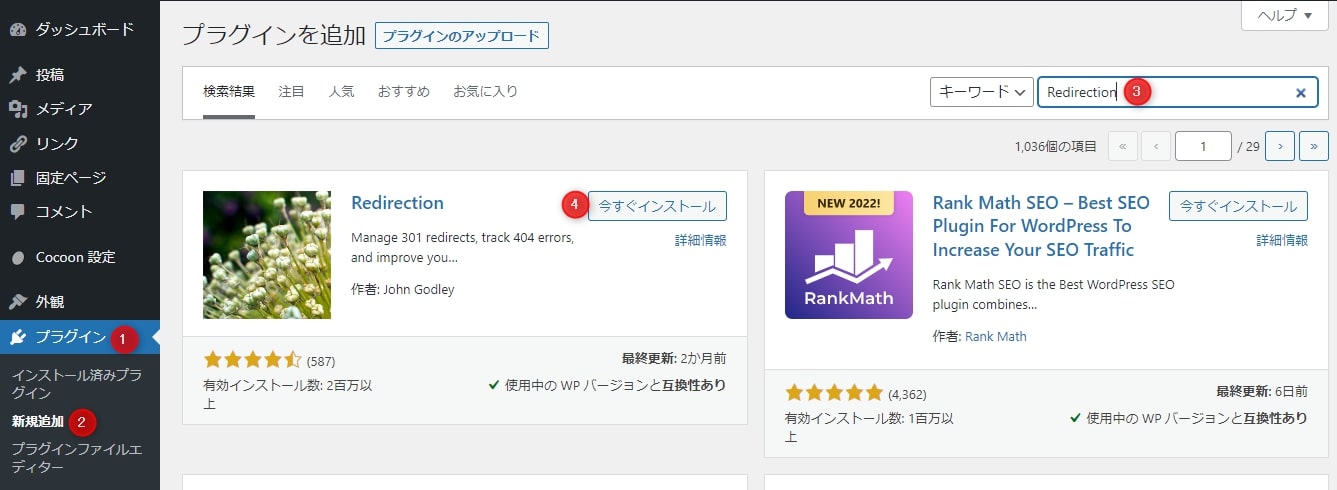The height and width of the screenshot is (490, 1337).
Task: Switch to 人気 tab
Action: [x=341, y=92]
